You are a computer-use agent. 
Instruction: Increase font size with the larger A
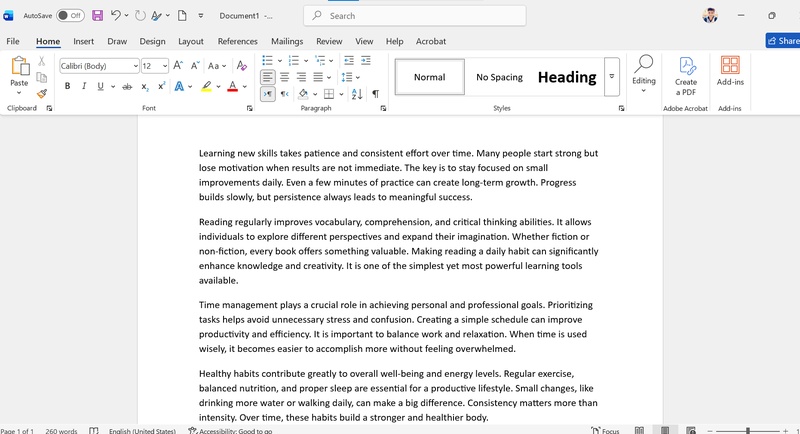point(178,66)
